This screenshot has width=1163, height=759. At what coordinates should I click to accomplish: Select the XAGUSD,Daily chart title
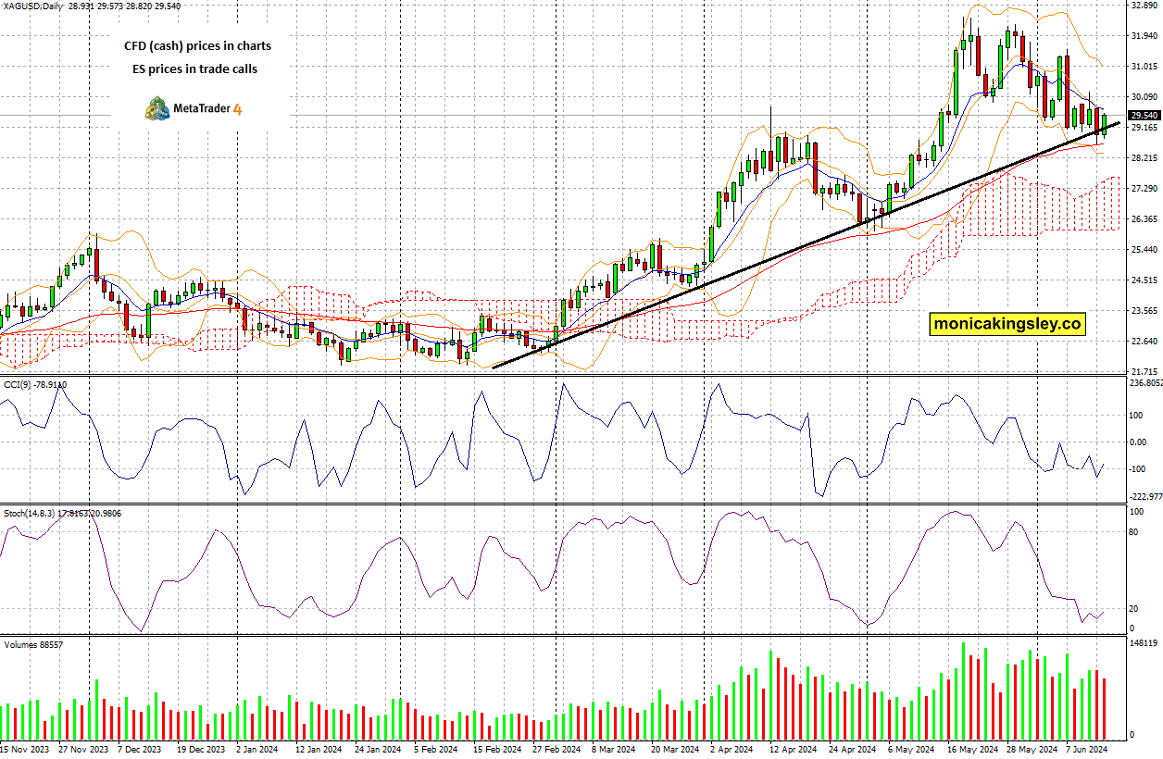[x=32, y=6]
